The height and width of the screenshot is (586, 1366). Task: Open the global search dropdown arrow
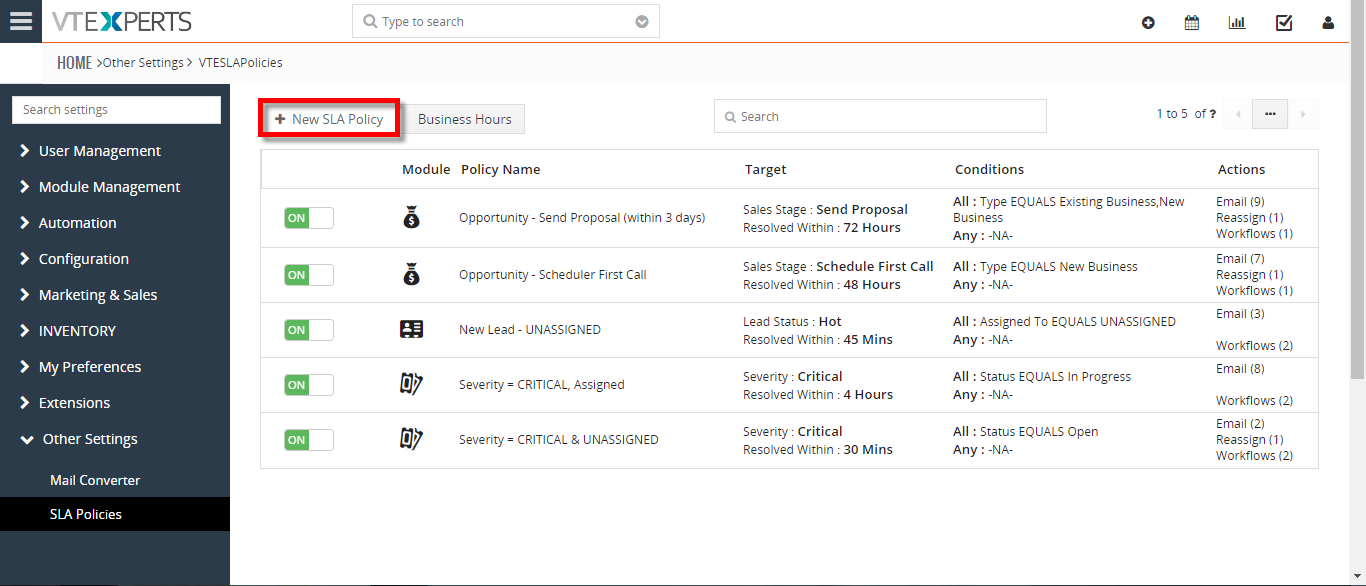click(x=642, y=22)
